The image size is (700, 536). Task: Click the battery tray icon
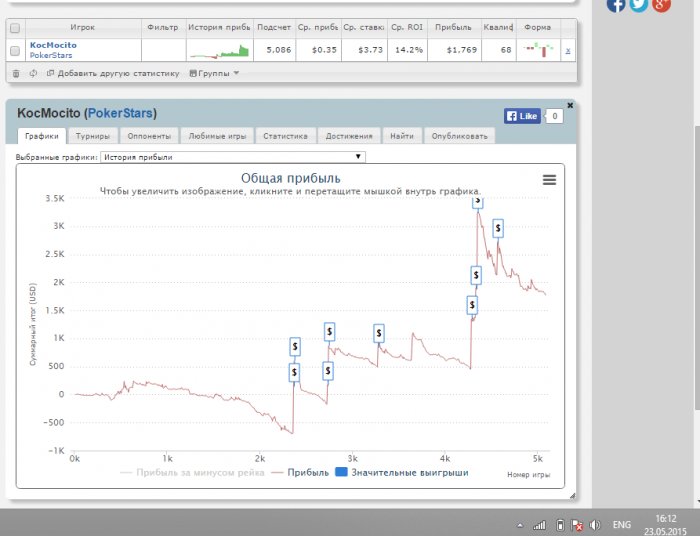560,525
